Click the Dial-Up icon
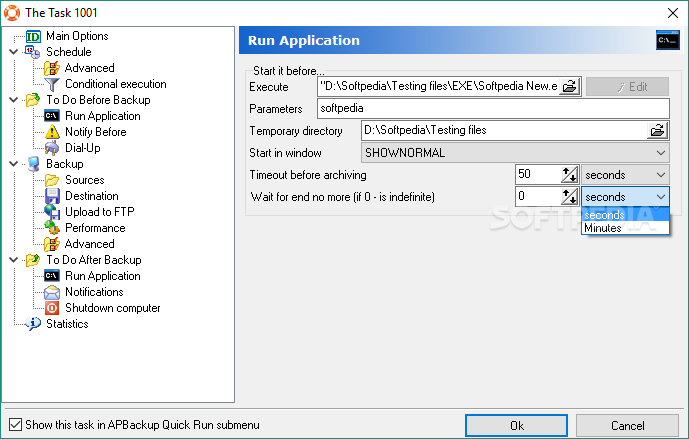 tap(52, 148)
